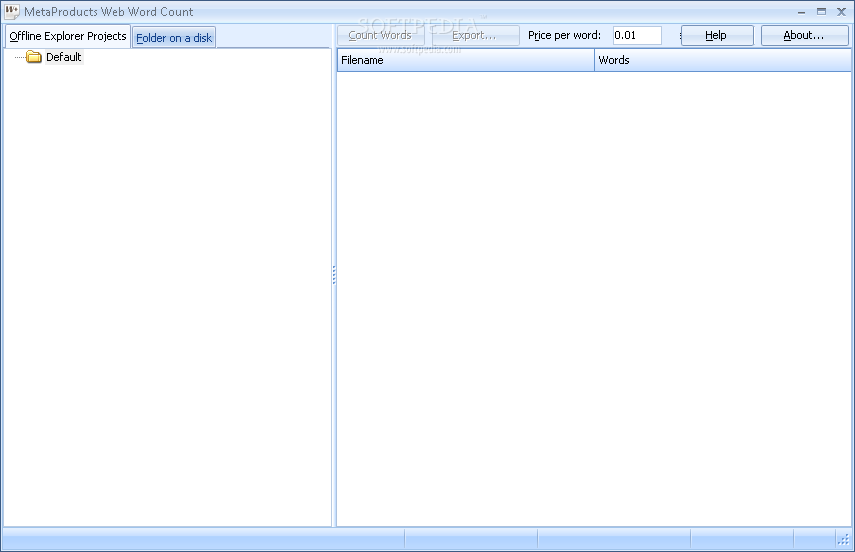Maximize the Web Word Count window

click(x=821, y=11)
